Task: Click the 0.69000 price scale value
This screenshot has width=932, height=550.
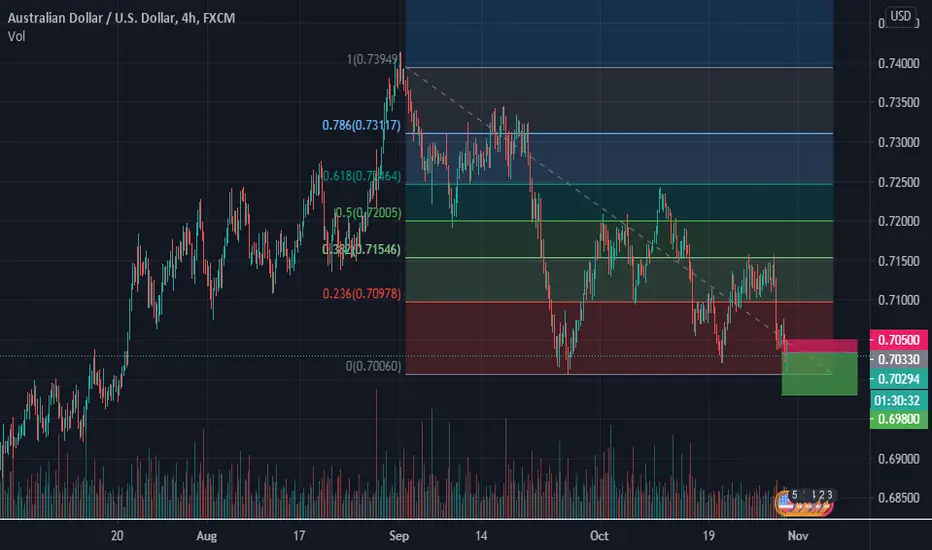Action: pyautogui.click(x=899, y=458)
